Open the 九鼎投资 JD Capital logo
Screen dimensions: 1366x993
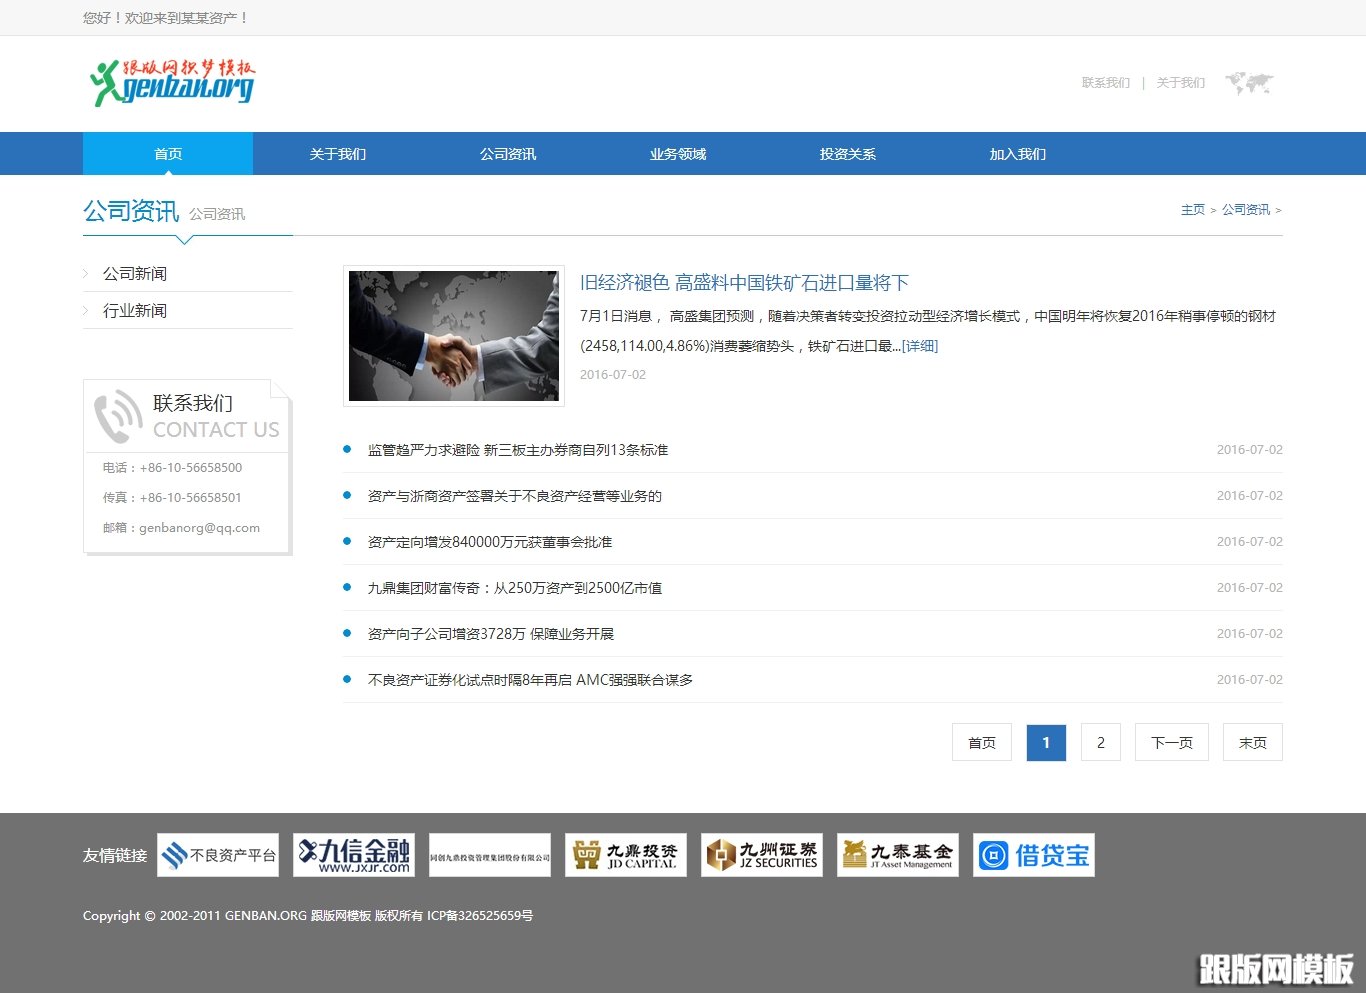pyautogui.click(x=626, y=855)
